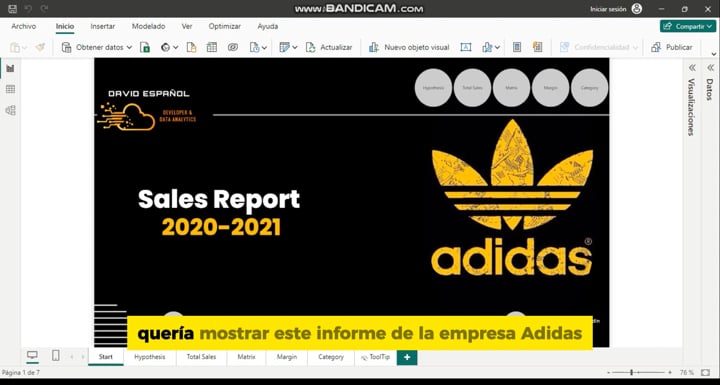Click the Dataverse source icon
The image size is (720, 385).
[x=233, y=47]
